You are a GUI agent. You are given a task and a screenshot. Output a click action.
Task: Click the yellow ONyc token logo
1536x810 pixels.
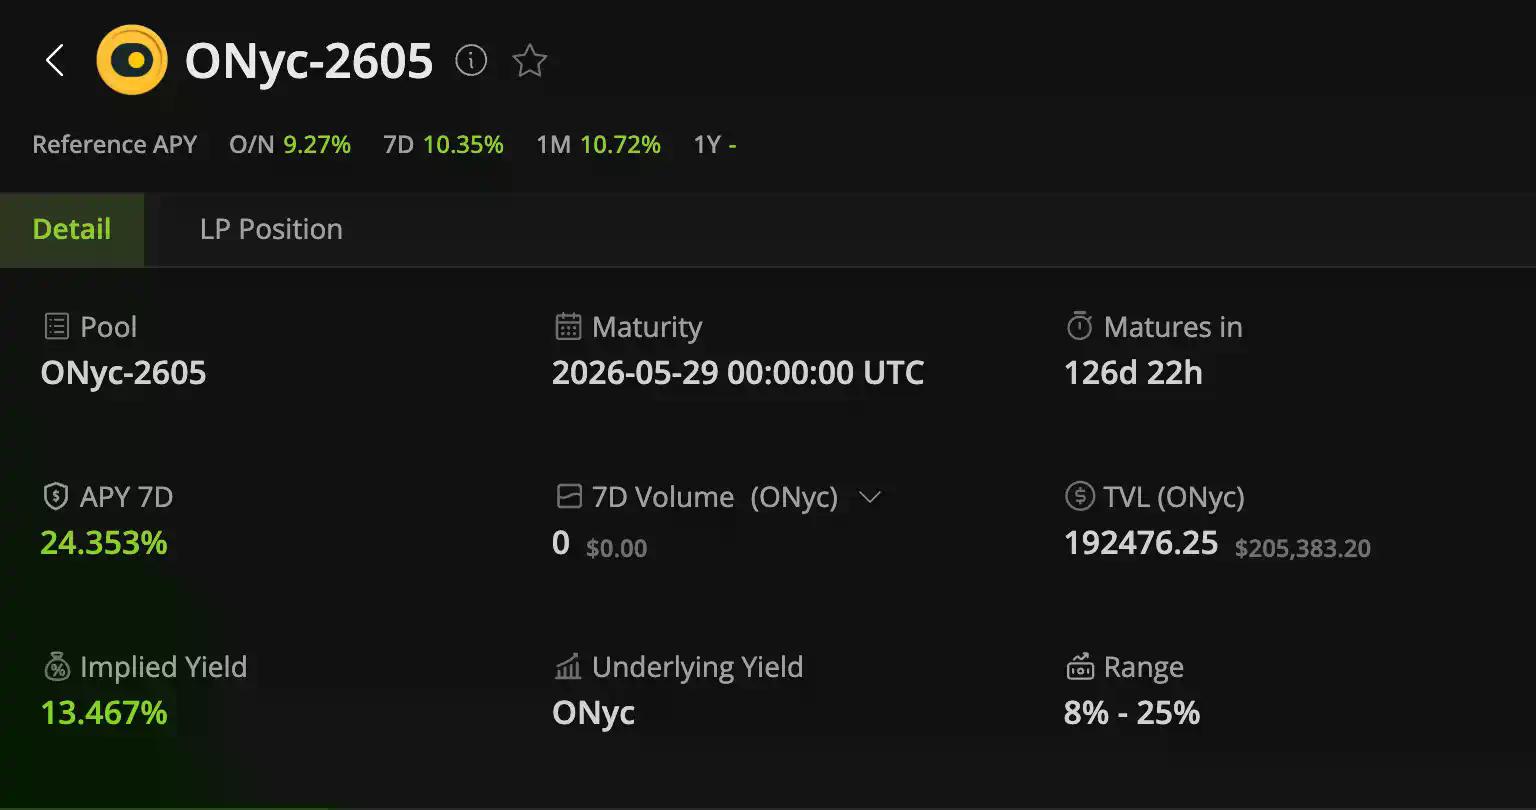tap(131, 61)
